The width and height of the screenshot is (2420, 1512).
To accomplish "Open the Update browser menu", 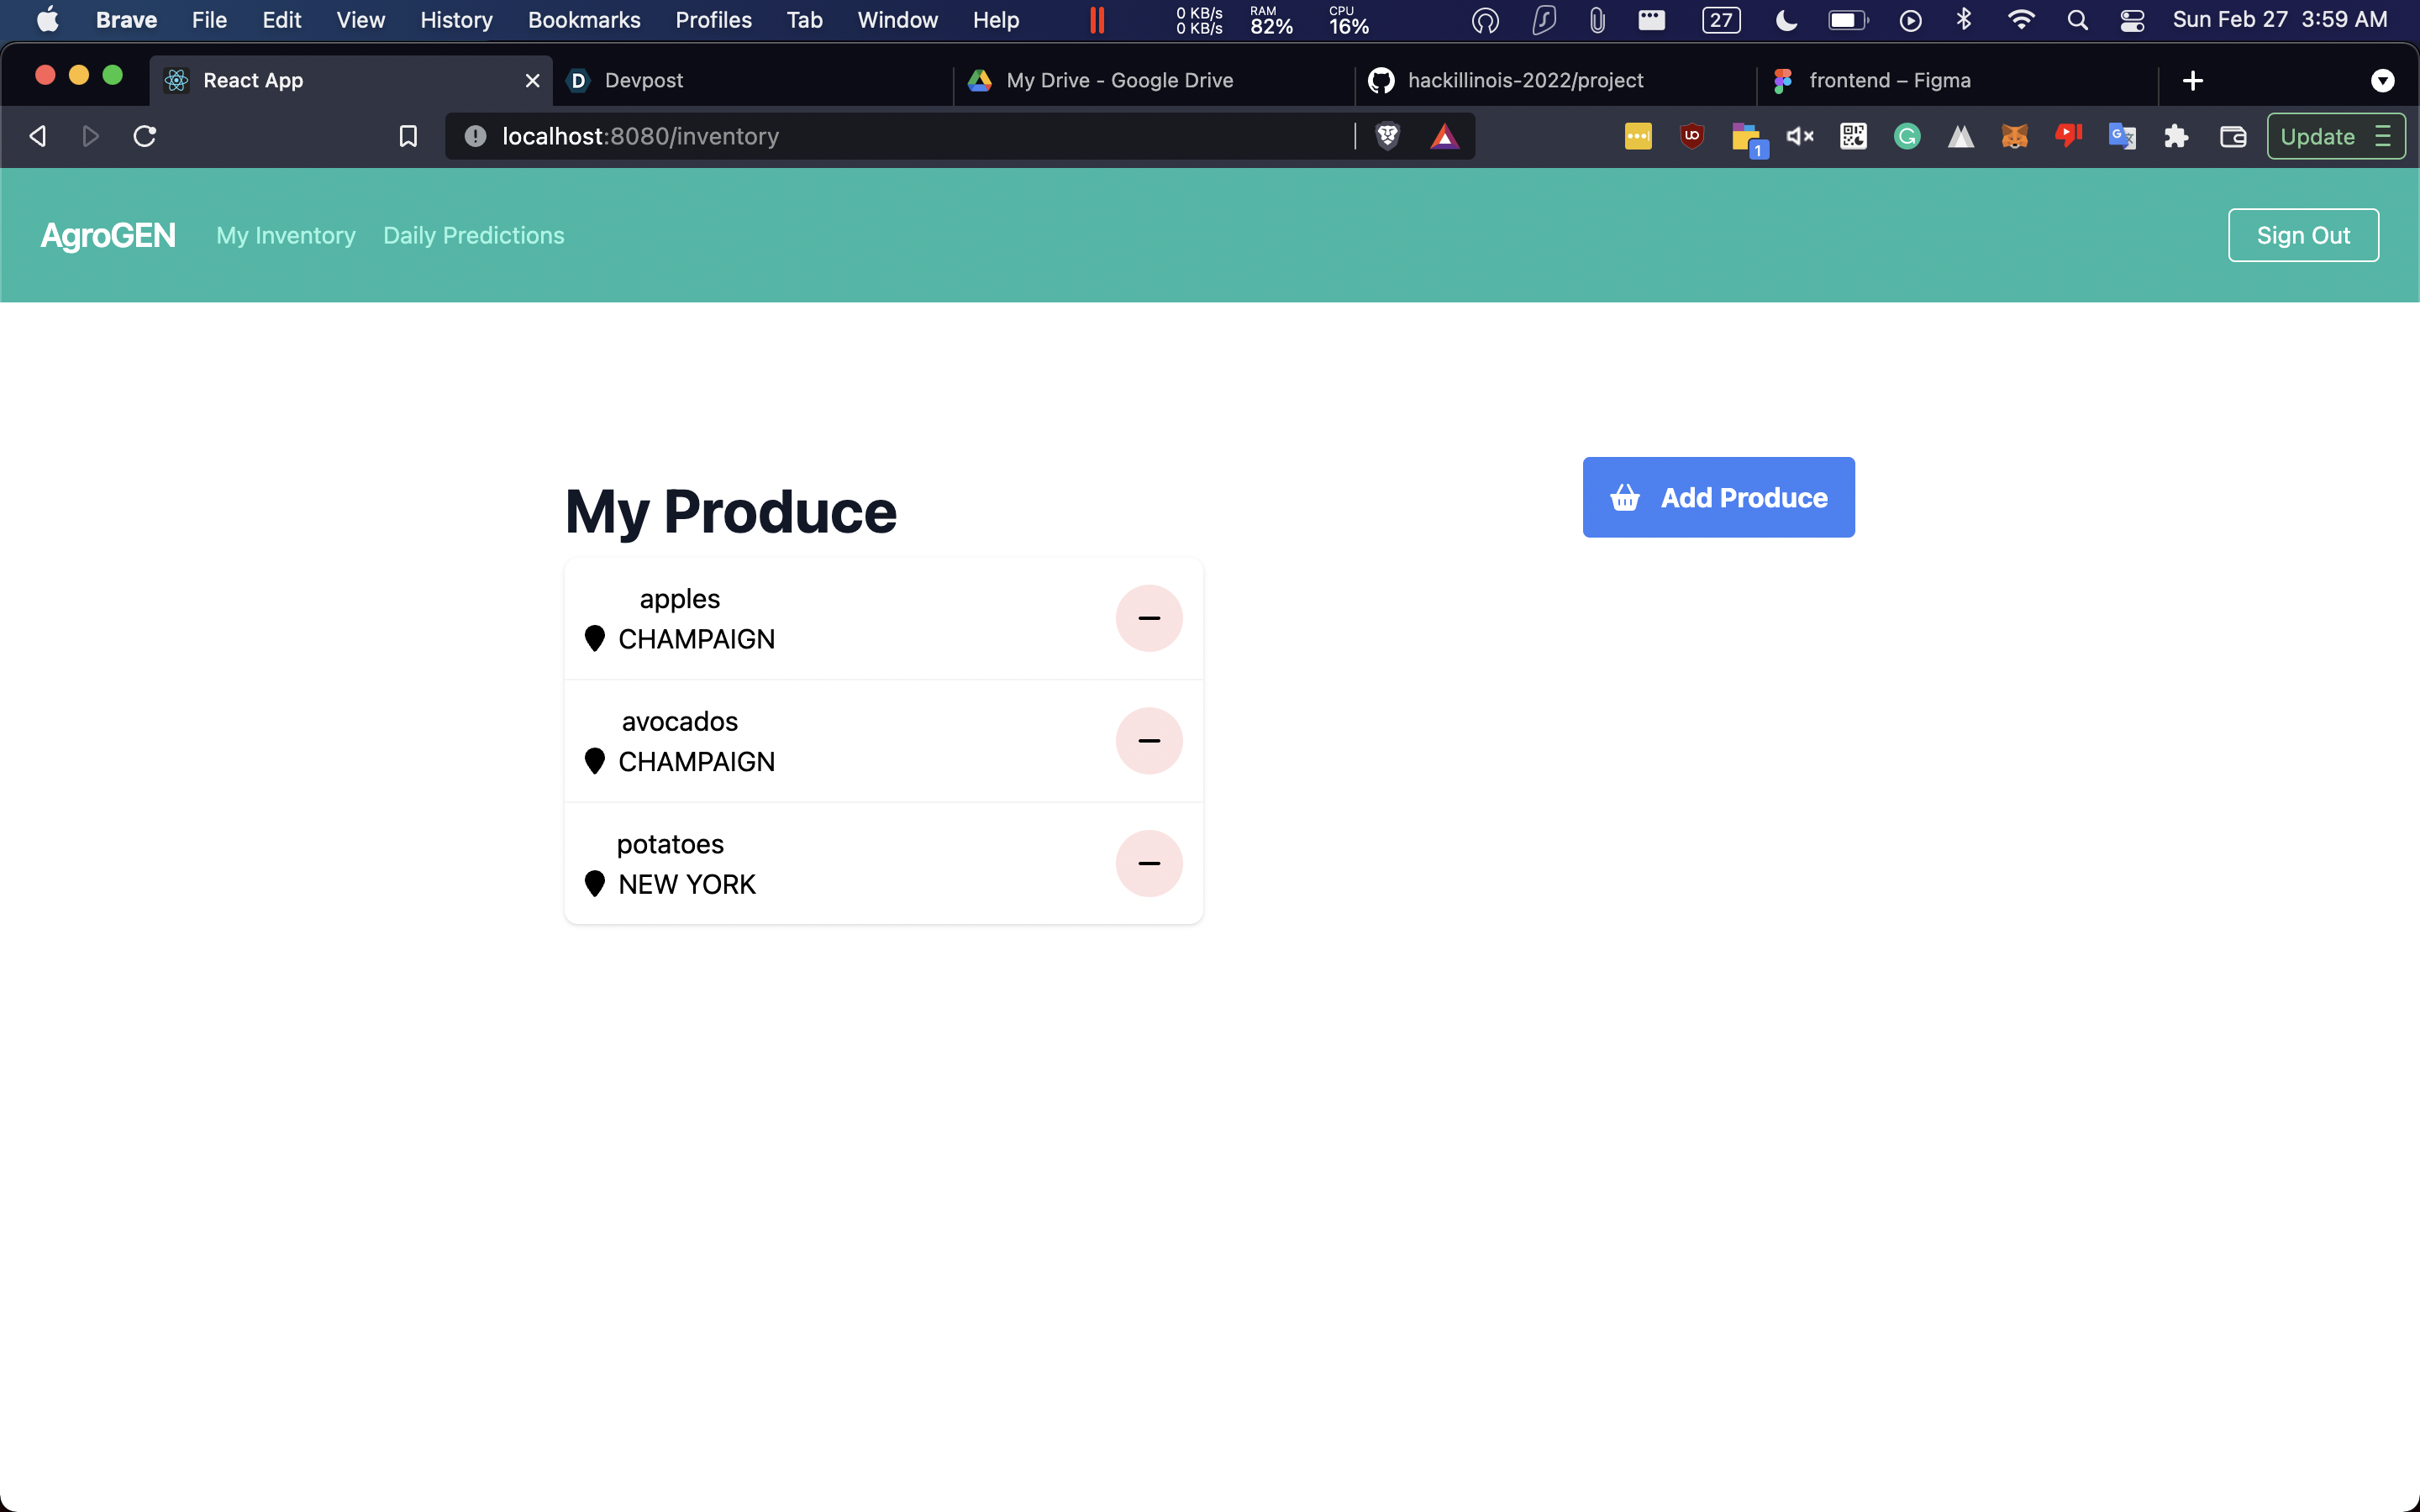I will pos(2335,136).
